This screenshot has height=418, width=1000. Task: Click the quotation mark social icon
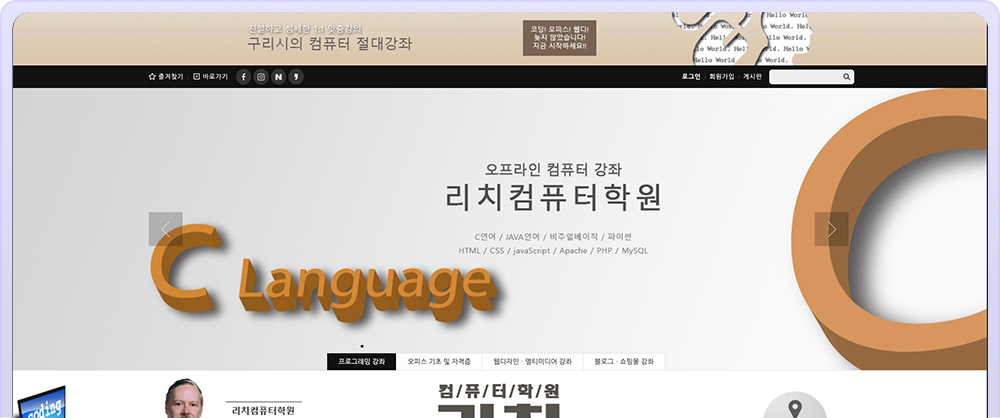coord(295,77)
